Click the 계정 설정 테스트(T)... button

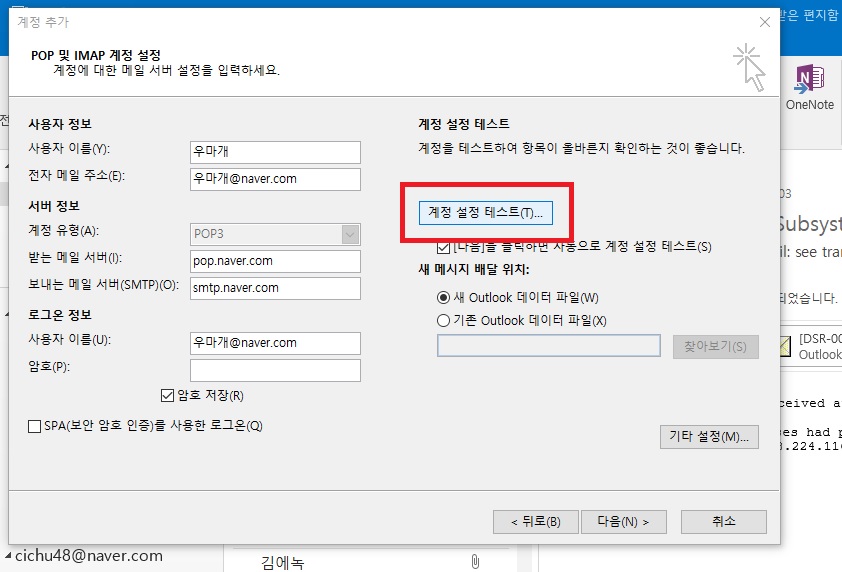coord(485,213)
